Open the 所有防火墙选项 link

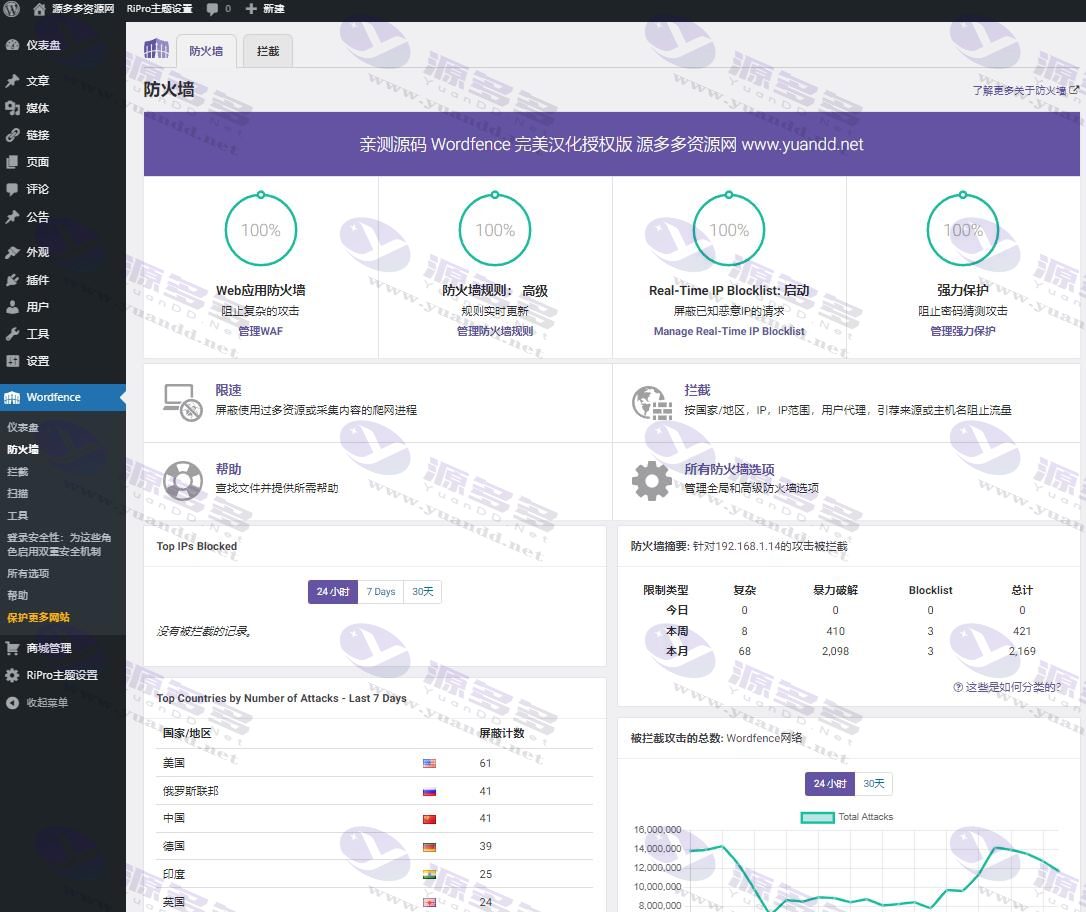pos(729,469)
